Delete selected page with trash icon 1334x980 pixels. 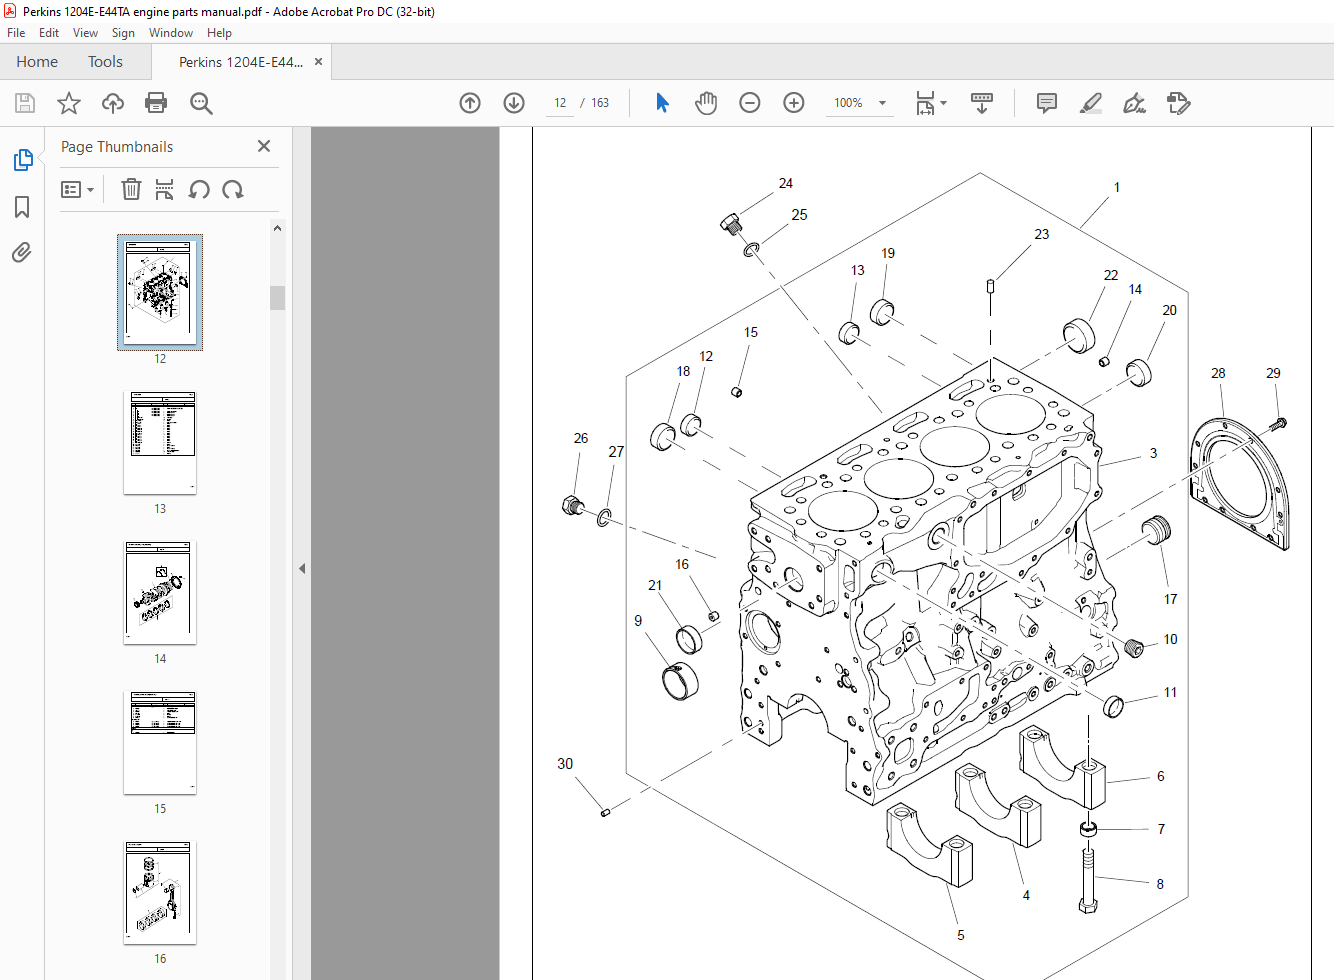[131, 189]
